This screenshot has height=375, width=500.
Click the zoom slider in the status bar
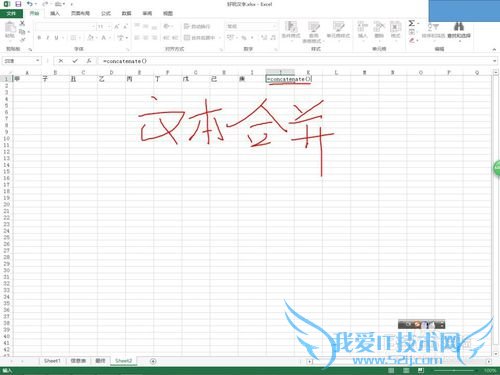click(454, 371)
